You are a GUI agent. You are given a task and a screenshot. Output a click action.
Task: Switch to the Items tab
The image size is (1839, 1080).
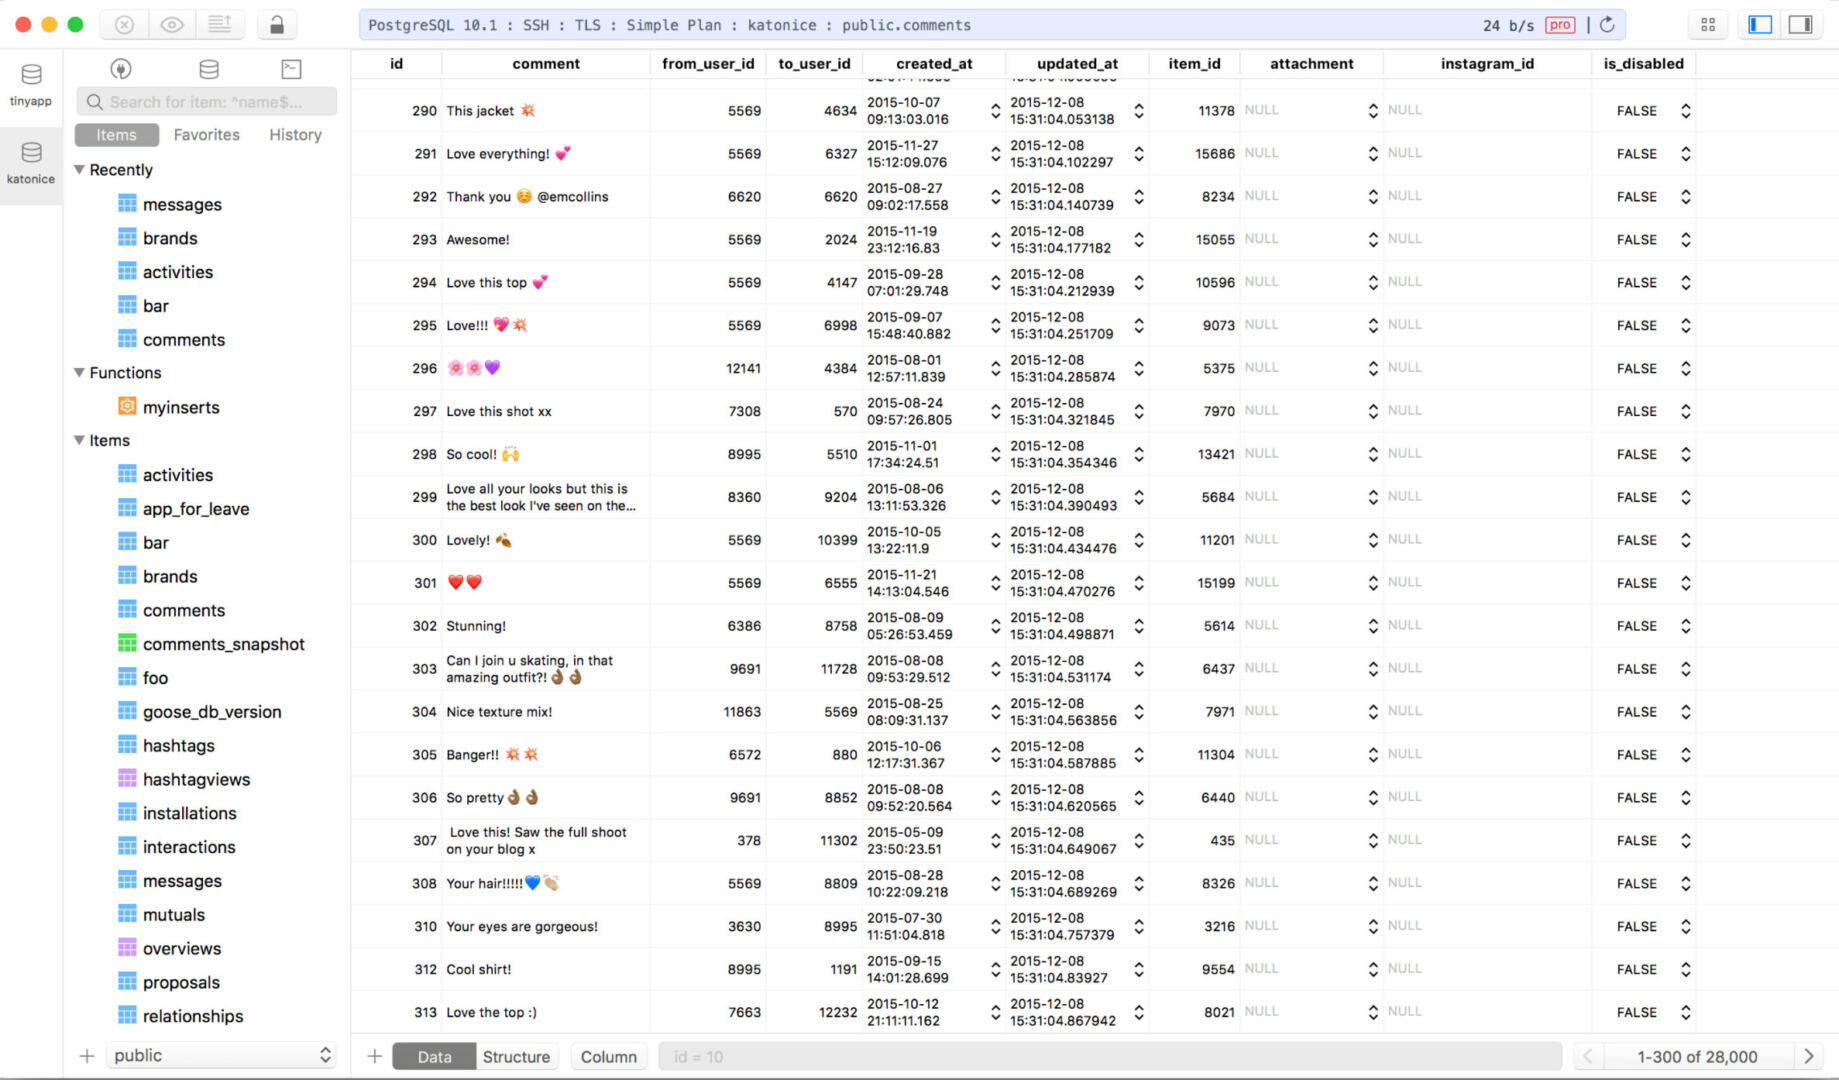116,135
